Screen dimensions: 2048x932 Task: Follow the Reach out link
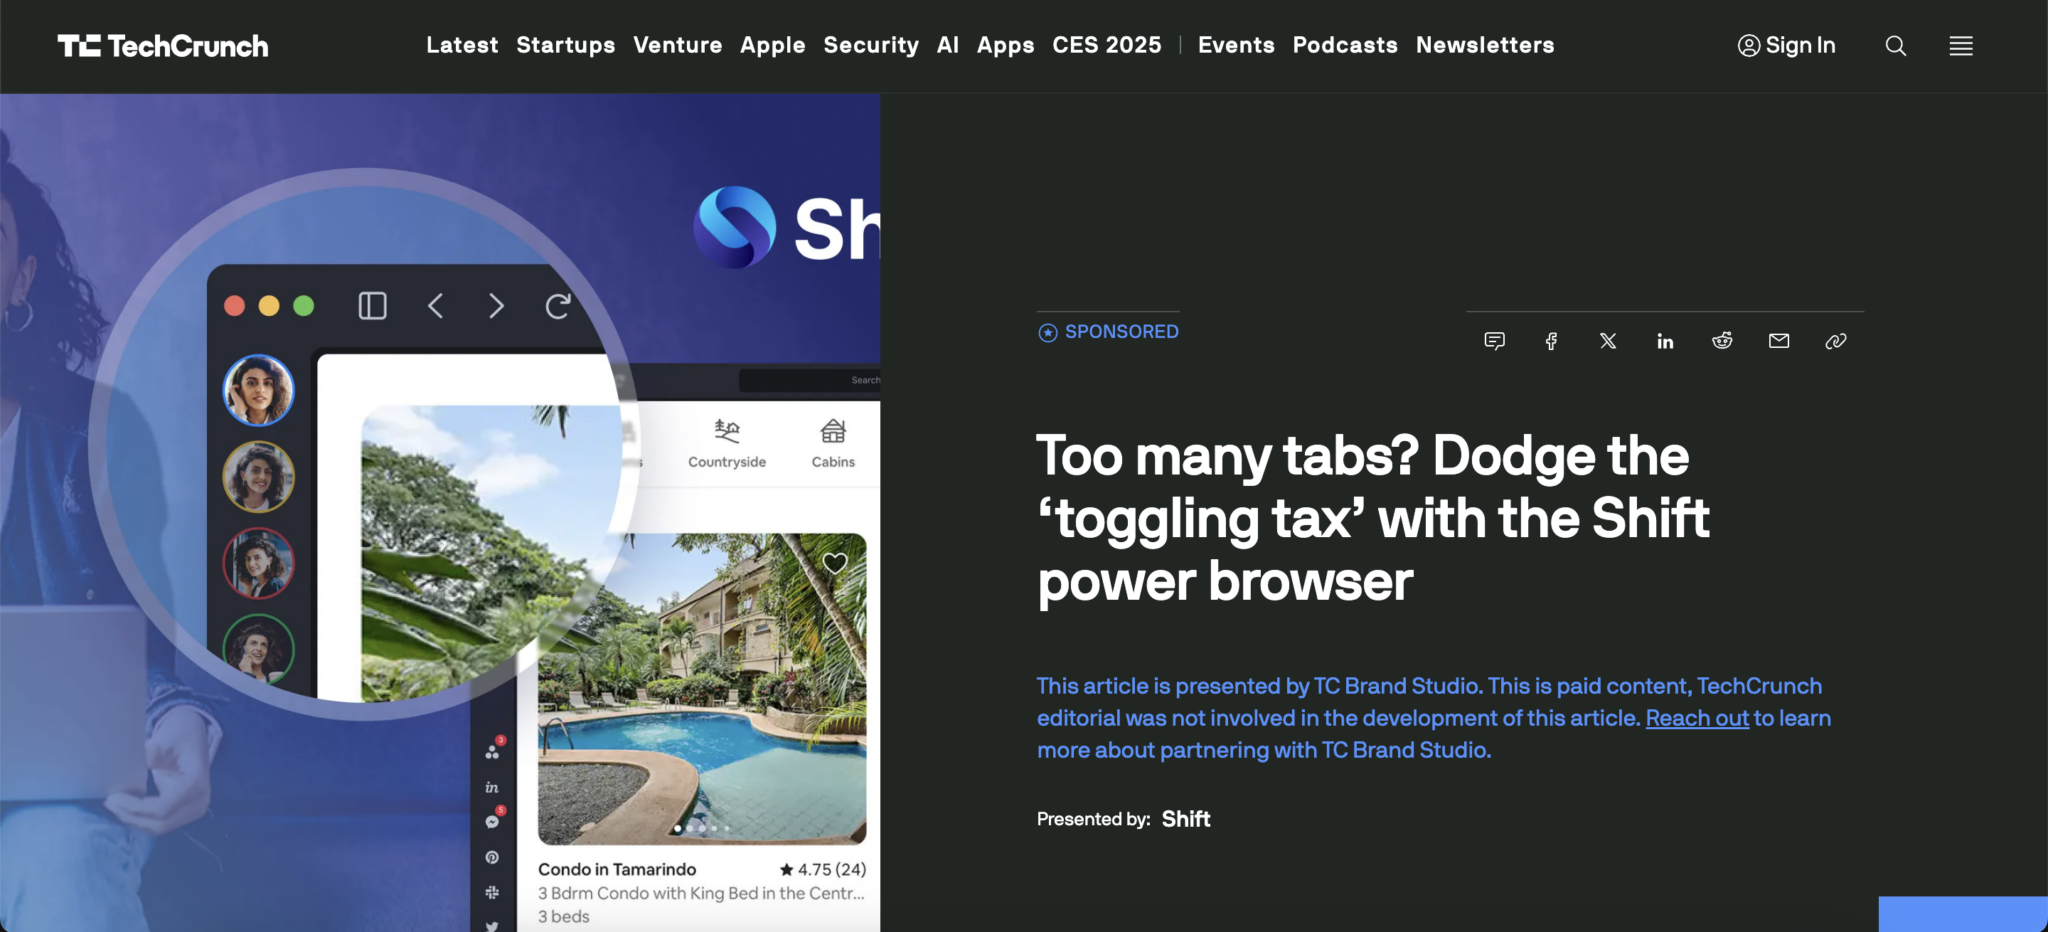click(x=1696, y=717)
